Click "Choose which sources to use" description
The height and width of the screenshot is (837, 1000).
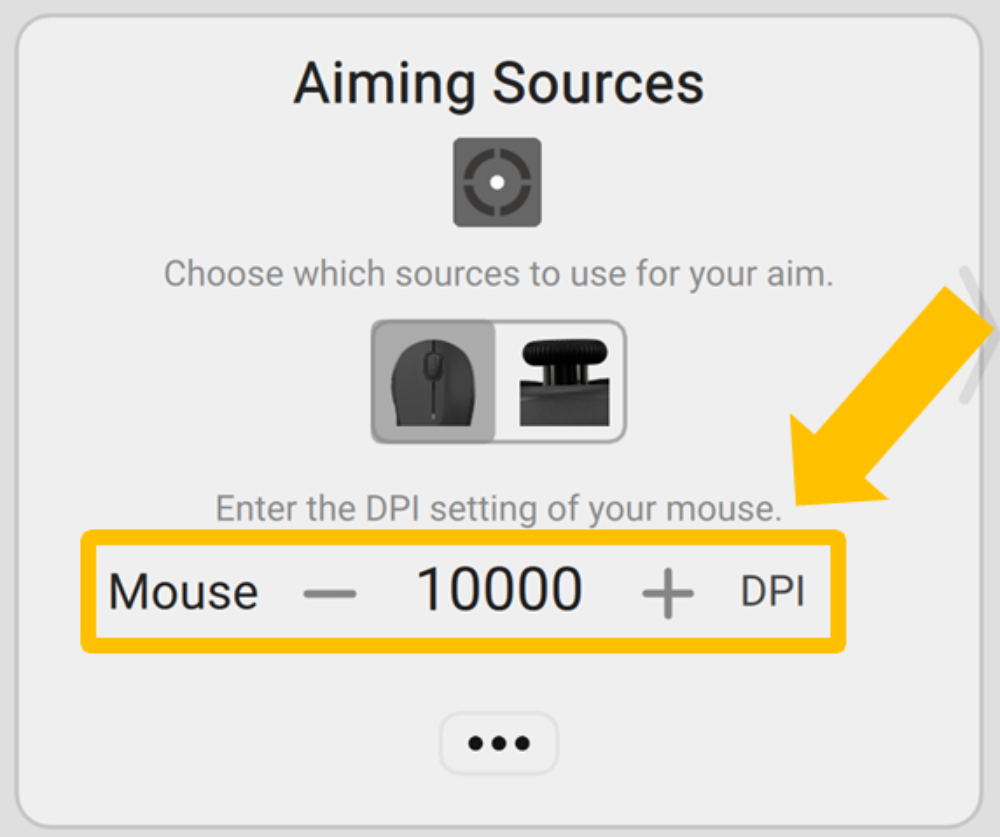(498, 273)
